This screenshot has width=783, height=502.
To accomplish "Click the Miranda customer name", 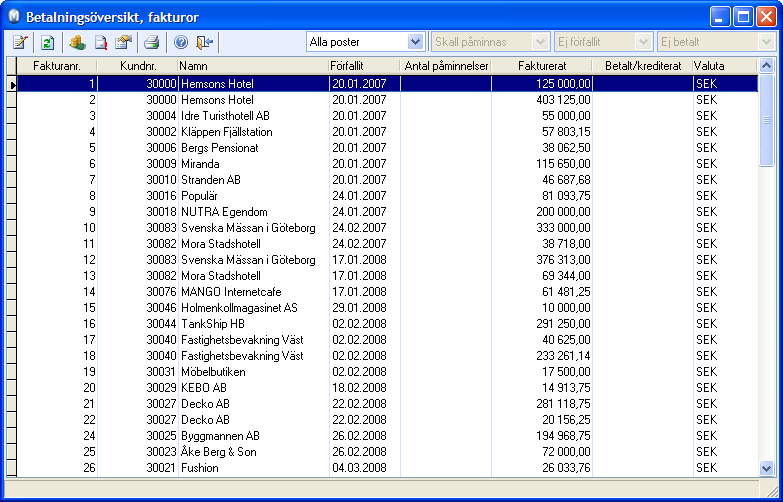I will click(x=200, y=164).
